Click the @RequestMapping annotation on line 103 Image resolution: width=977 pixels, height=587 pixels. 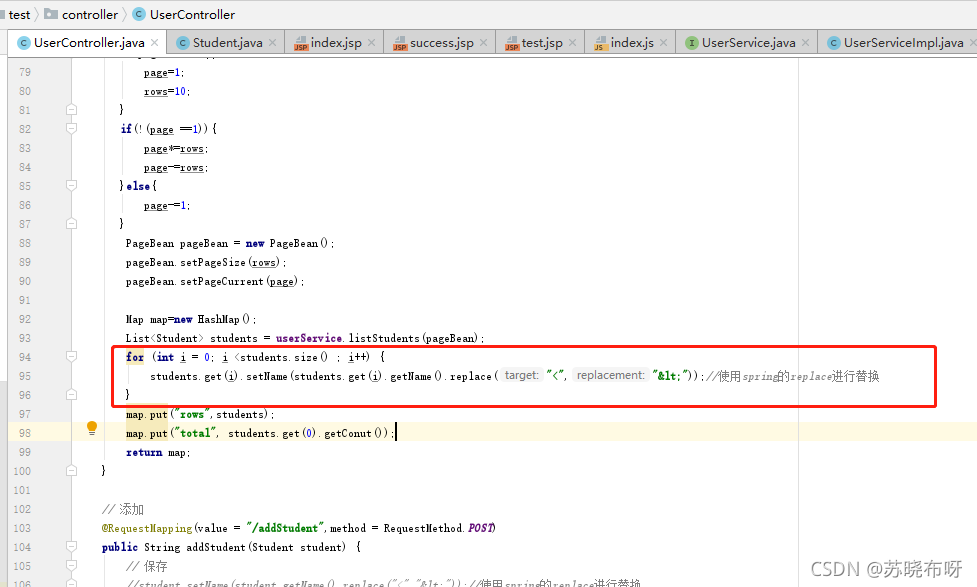pyautogui.click(x=147, y=528)
